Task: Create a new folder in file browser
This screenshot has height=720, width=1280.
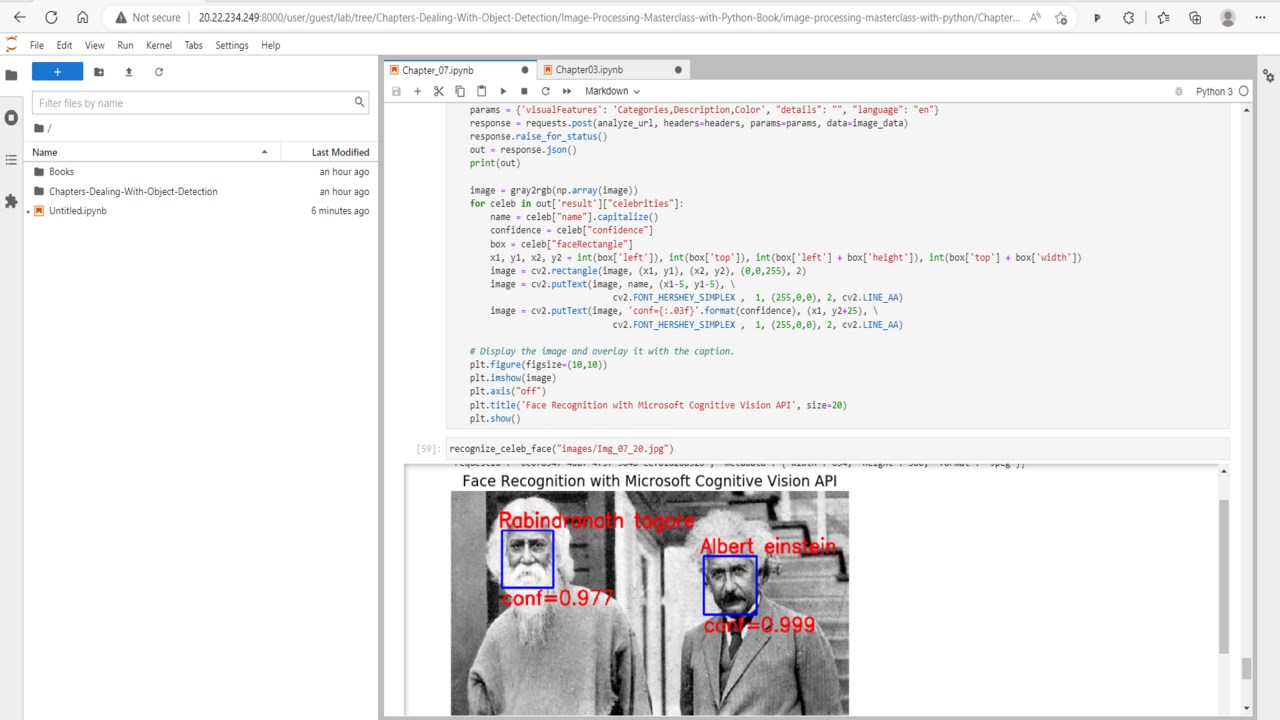Action: 99,72
